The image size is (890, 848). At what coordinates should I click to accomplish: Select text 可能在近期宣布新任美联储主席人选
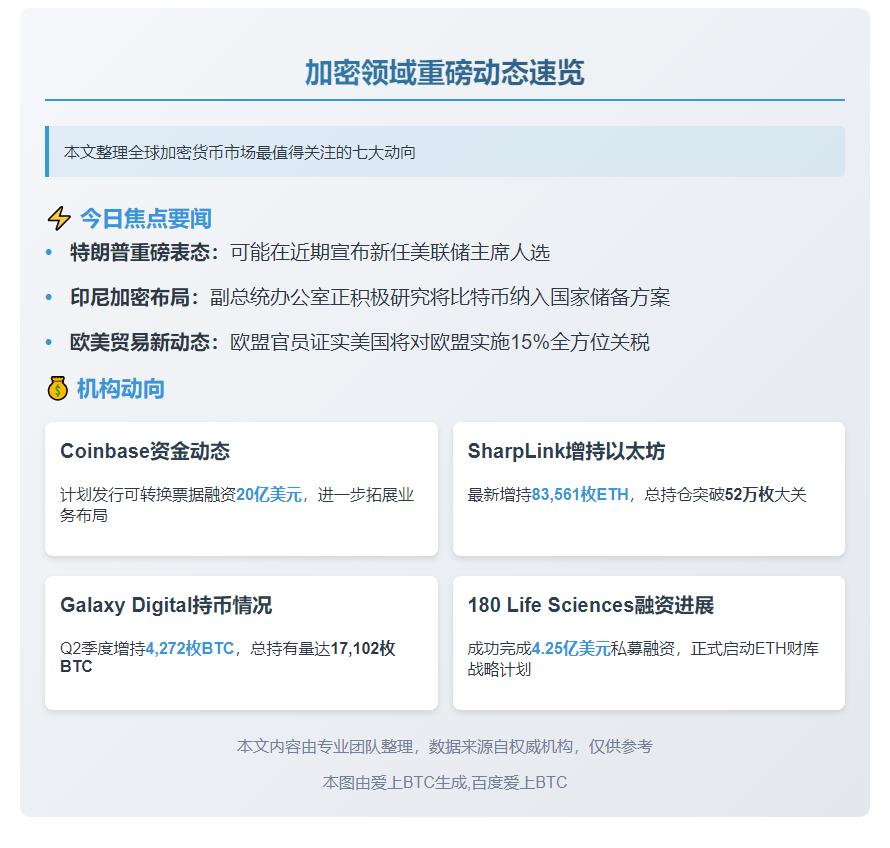click(390, 253)
